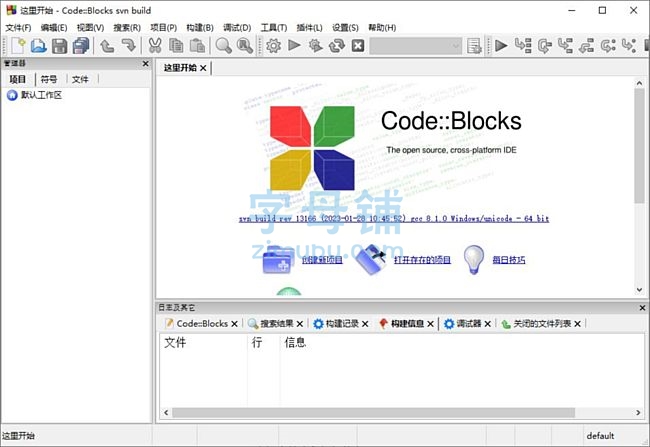
Task: Run the program with the build toolbar's play icon
Action: pos(294,45)
